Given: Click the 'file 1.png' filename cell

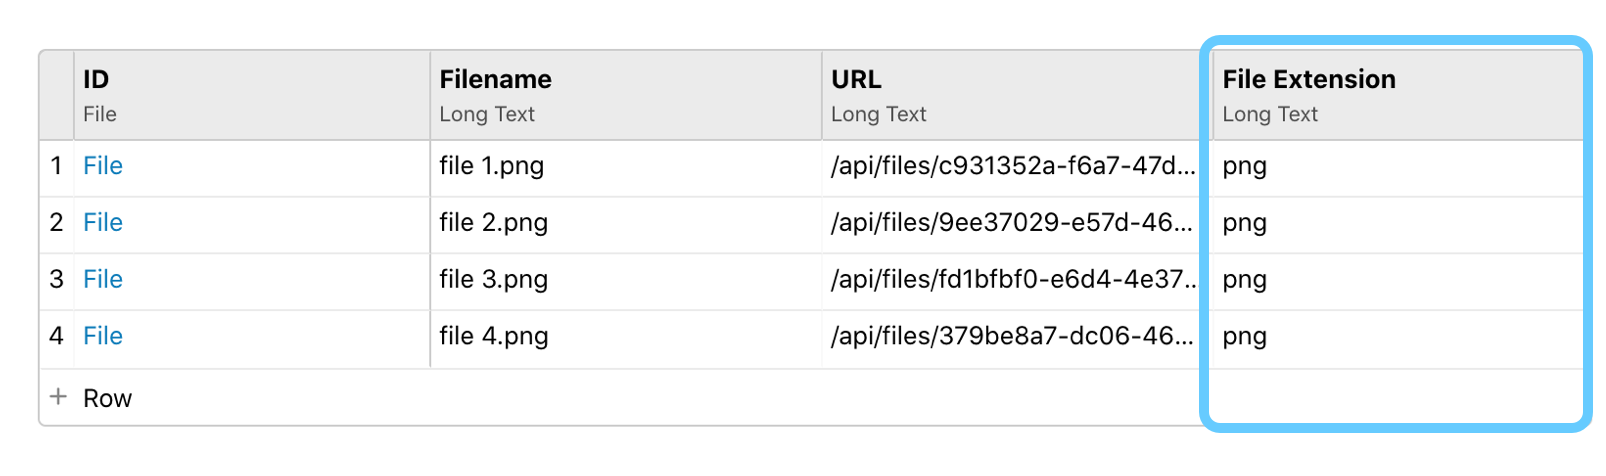Looking at the screenshot, I should click(626, 168).
